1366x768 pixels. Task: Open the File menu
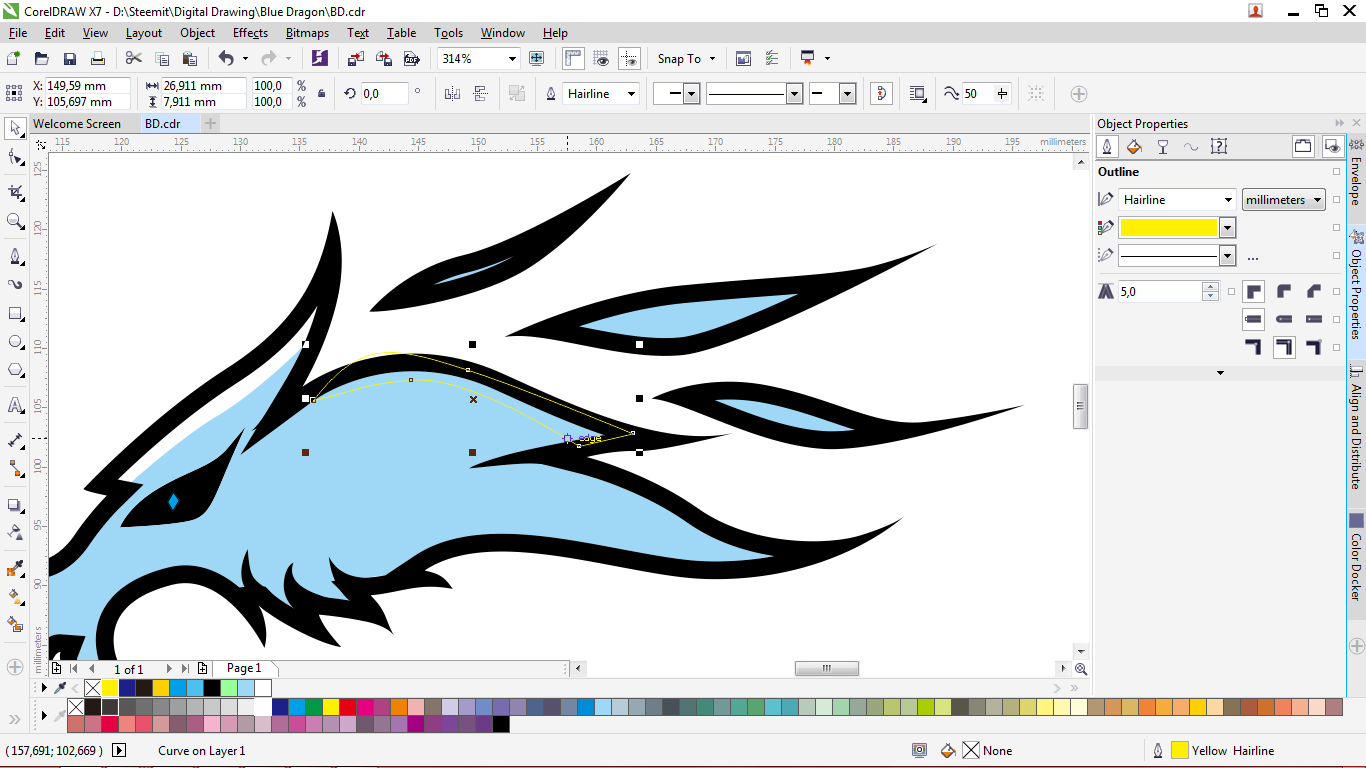coord(18,33)
